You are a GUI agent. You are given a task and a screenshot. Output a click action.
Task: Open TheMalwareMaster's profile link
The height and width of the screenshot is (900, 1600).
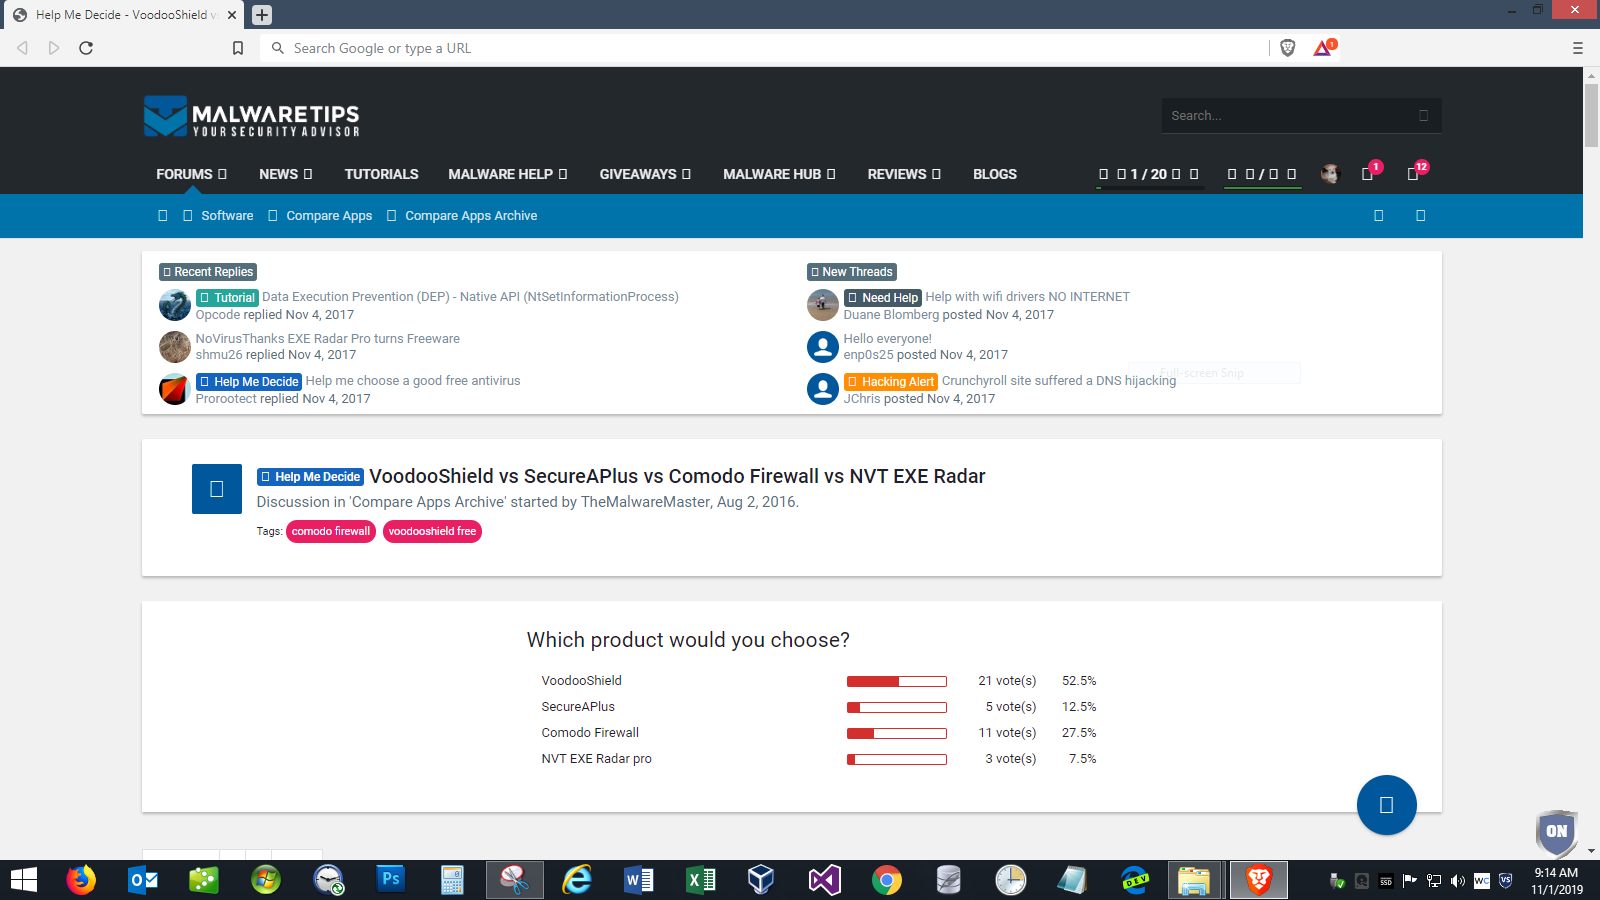tap(645, 502)
